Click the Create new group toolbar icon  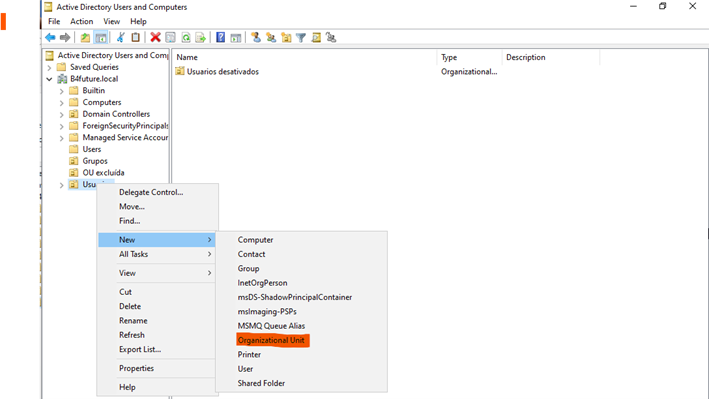point(271,38)
